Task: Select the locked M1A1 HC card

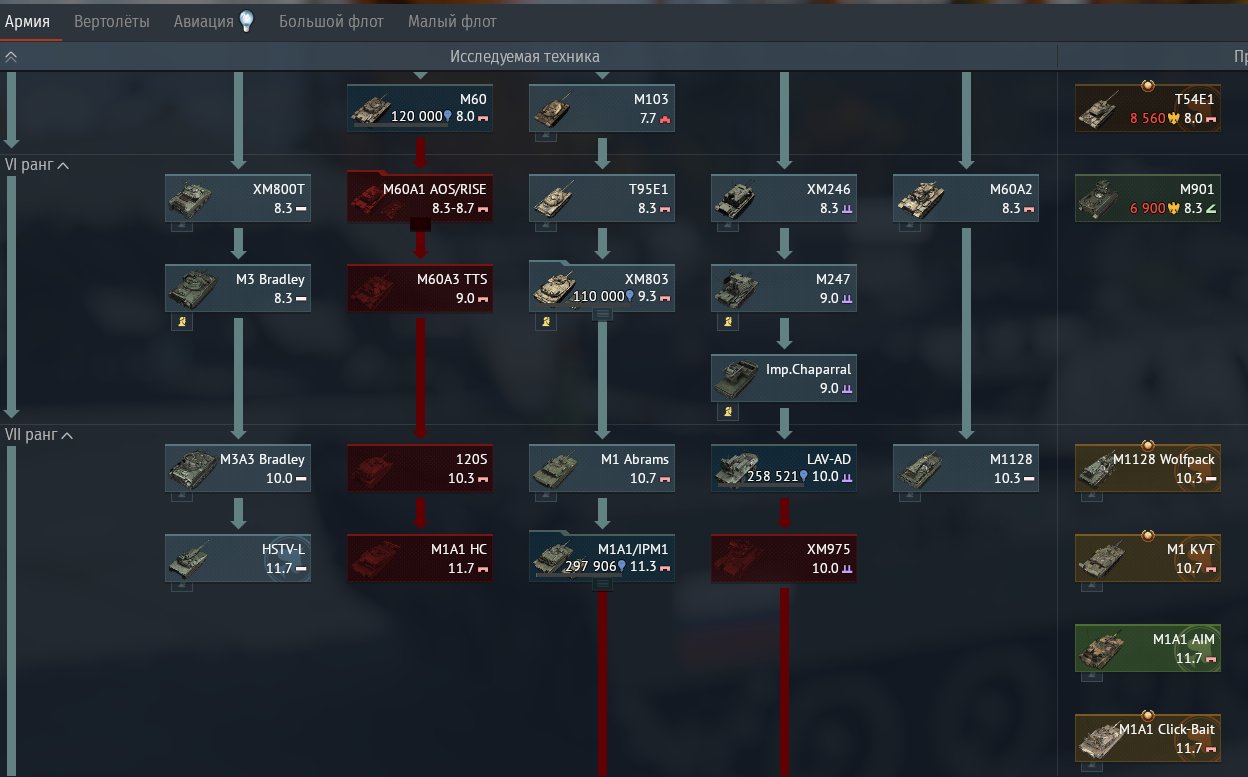Action: [x=420, y=557]
